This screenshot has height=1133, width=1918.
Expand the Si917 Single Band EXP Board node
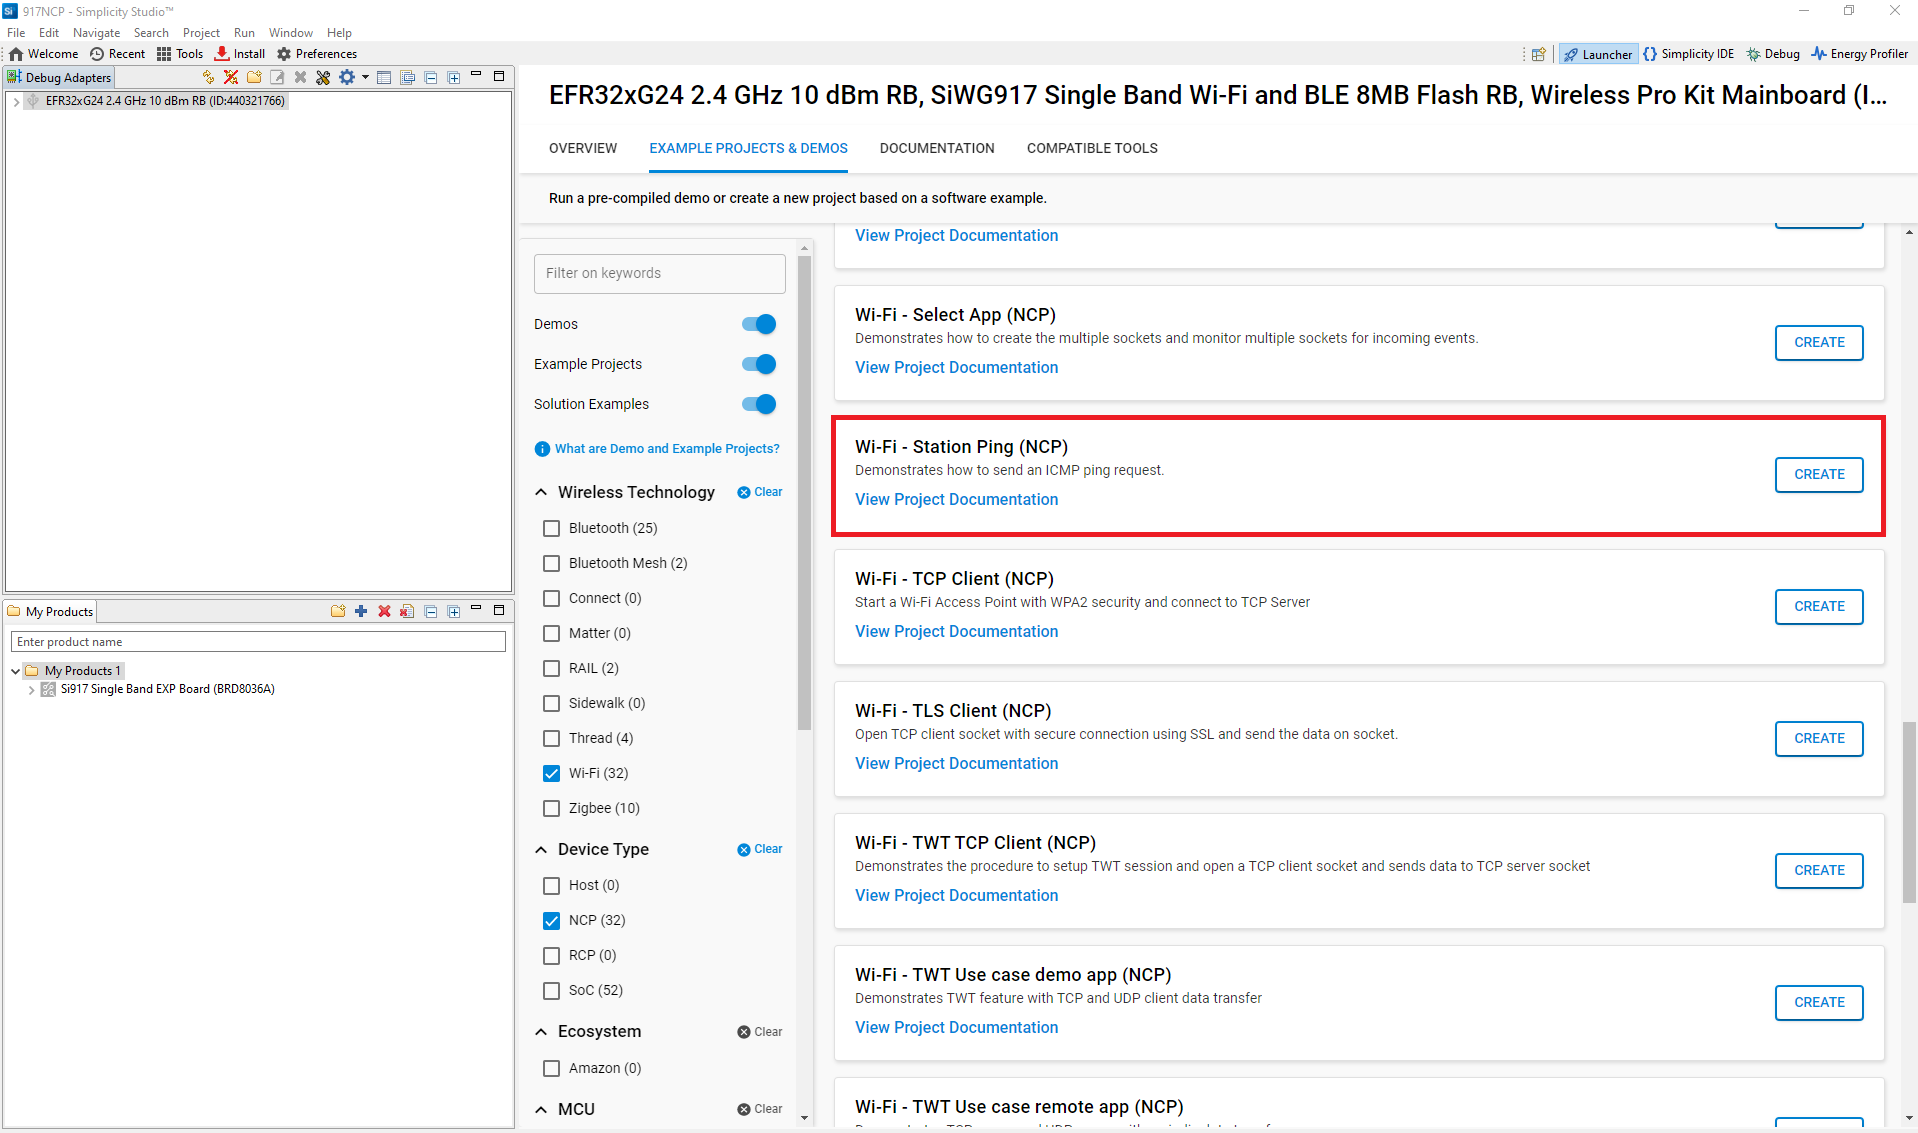32,689
